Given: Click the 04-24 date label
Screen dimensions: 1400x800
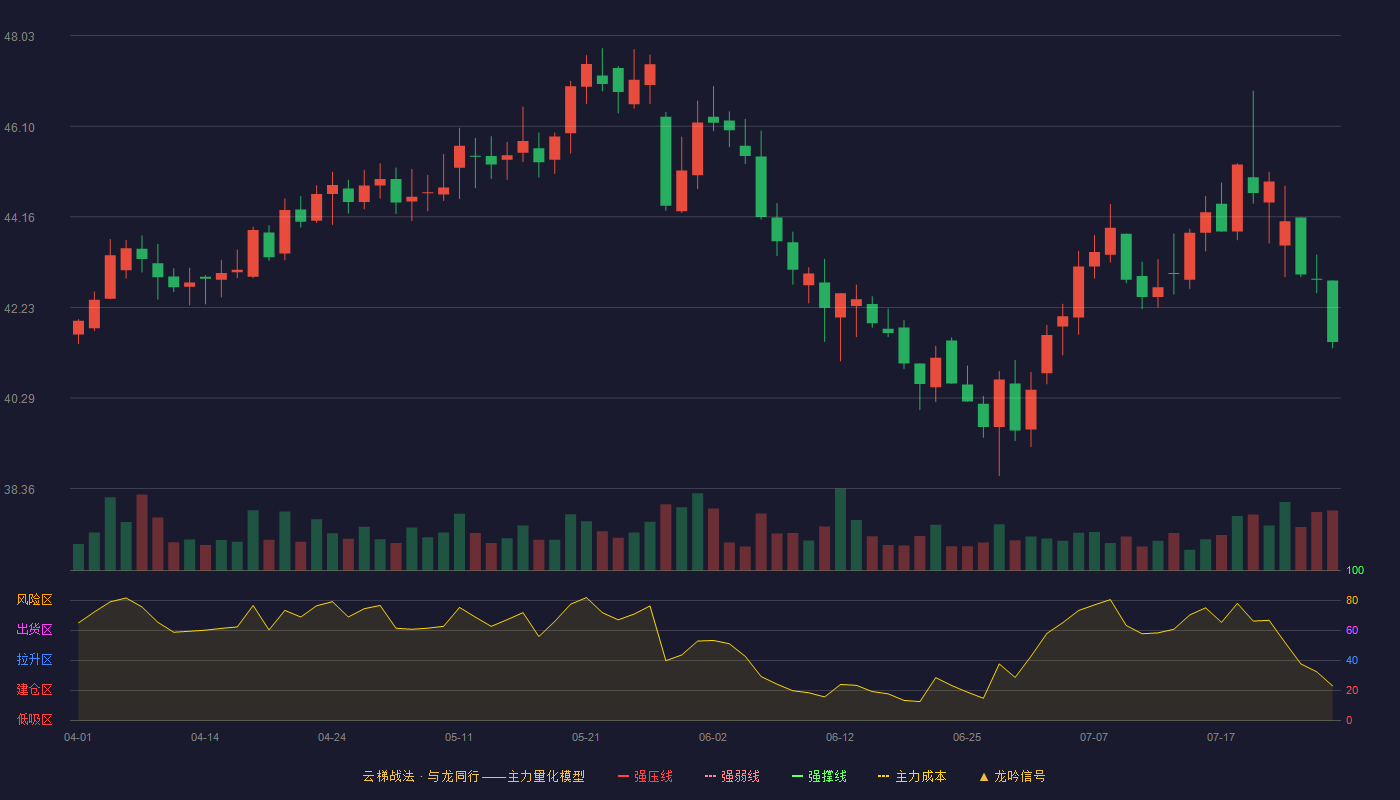Looking at the screenshot, I should [x=332, y=737].
